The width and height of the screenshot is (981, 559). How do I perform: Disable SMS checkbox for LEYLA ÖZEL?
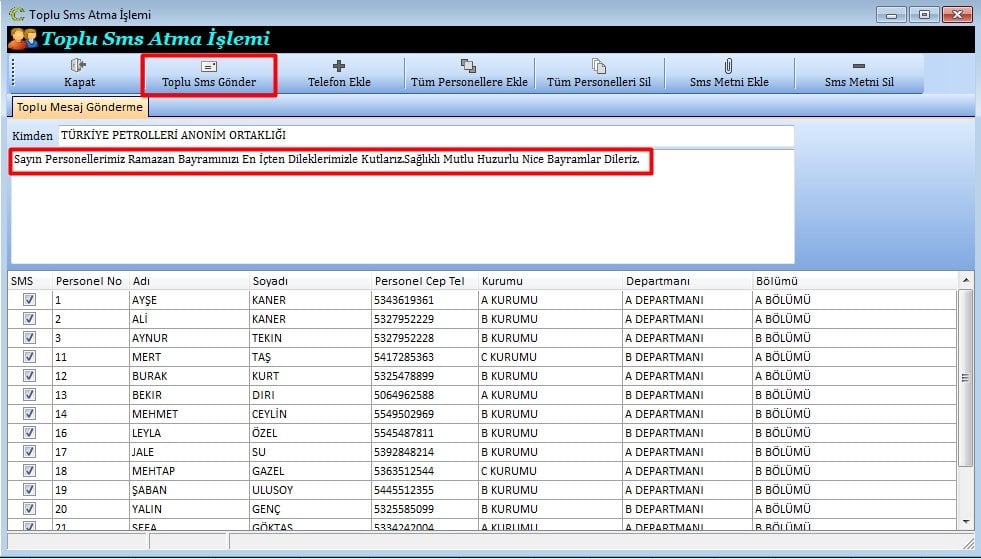(29, 433)
